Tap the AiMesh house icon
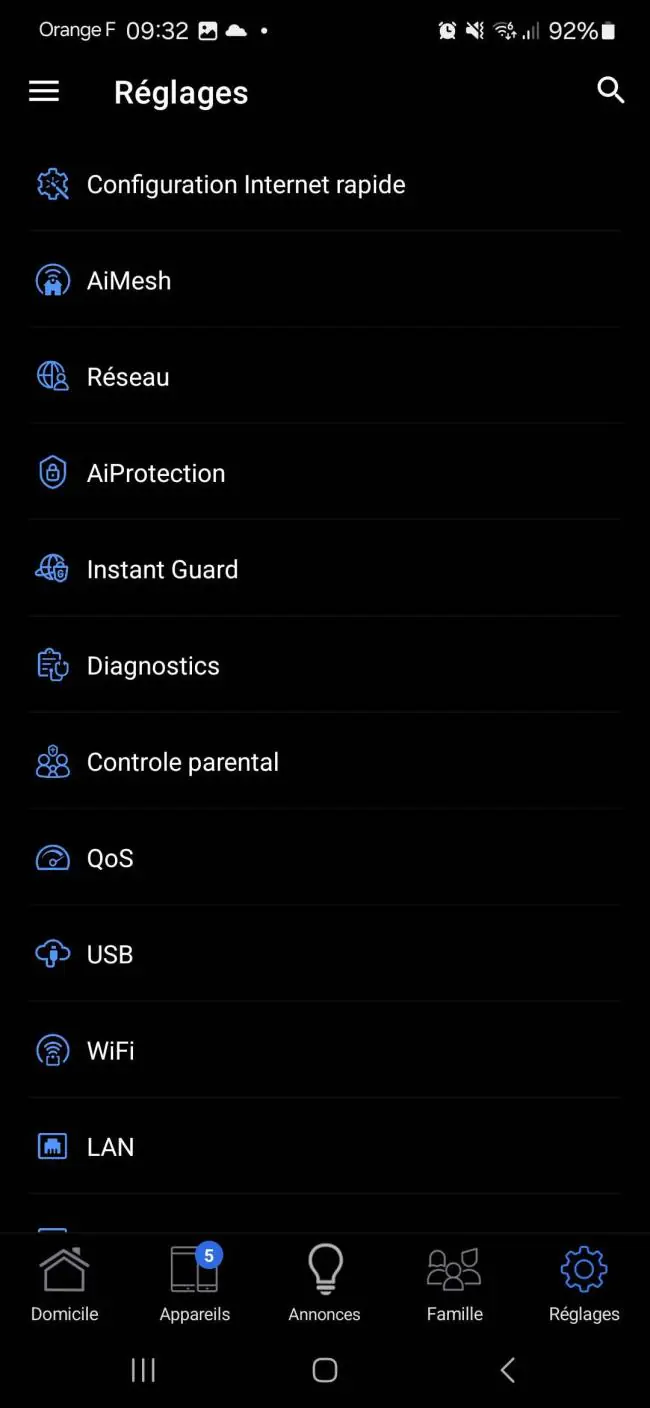Image resolution: width=650 pixels, height=1408 pixels. click(52, 281)
